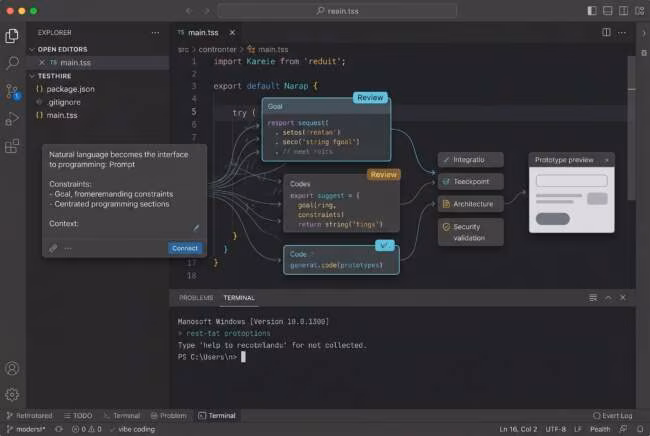
Task: Select the Architecture node
Action: 471,204
